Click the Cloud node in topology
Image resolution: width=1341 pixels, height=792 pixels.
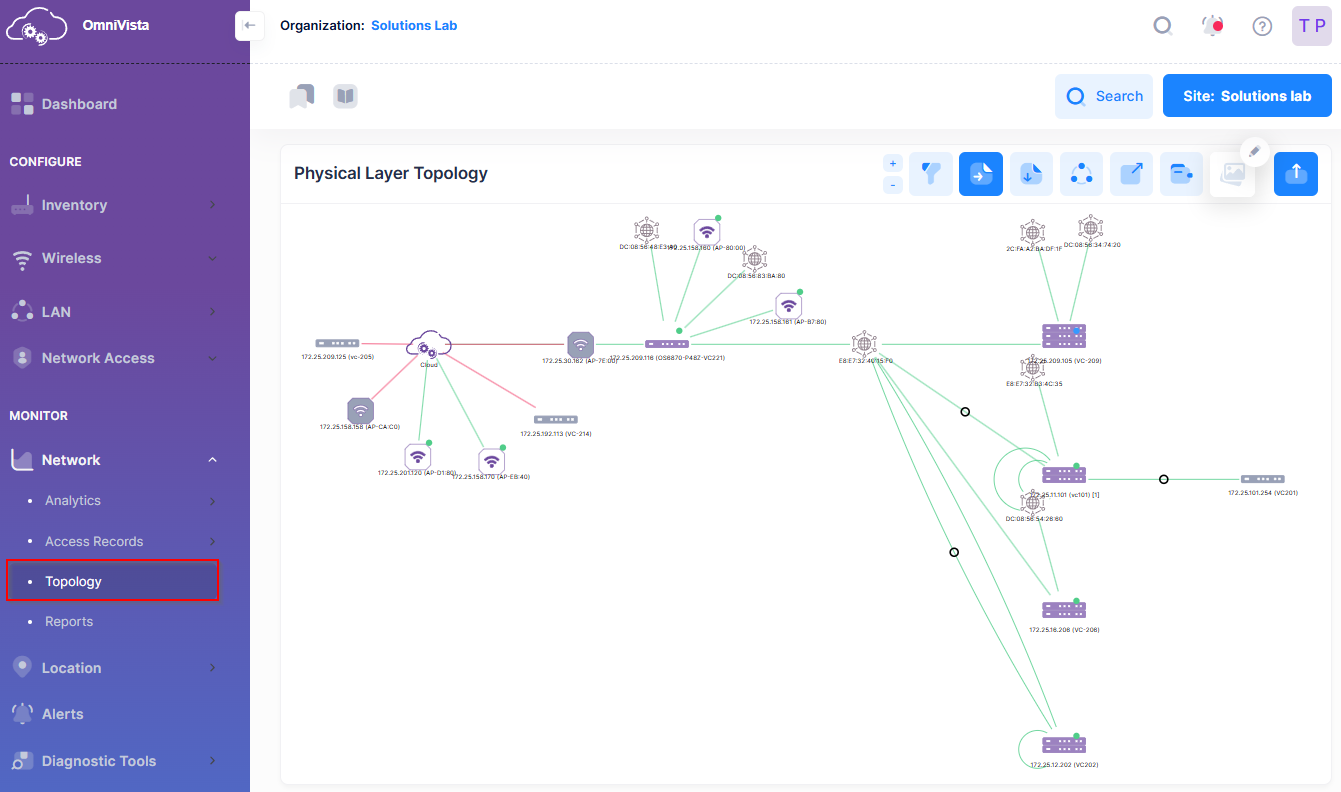tap(429, 345)
